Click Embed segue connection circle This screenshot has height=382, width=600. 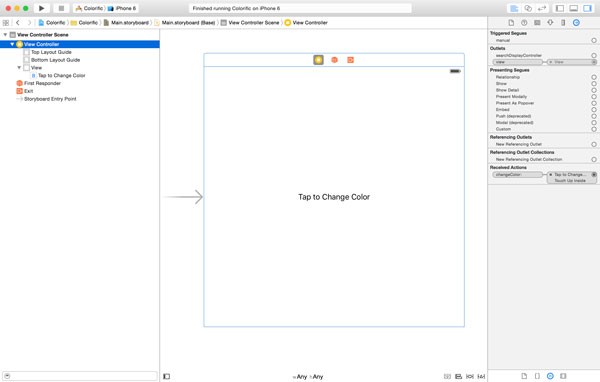pyautogui.click(x=593, y=109)
